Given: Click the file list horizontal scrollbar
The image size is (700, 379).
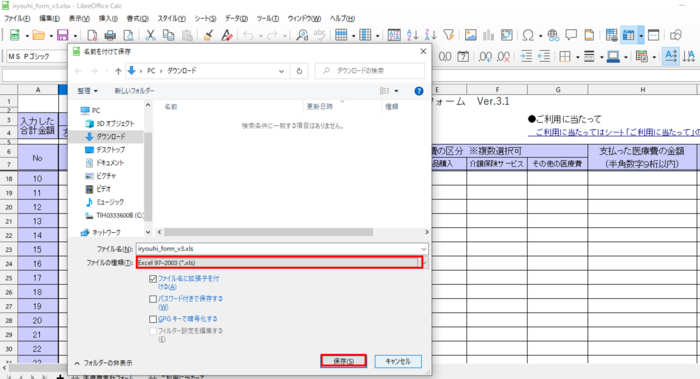Looking at the screenshot, I should [269, 232].
